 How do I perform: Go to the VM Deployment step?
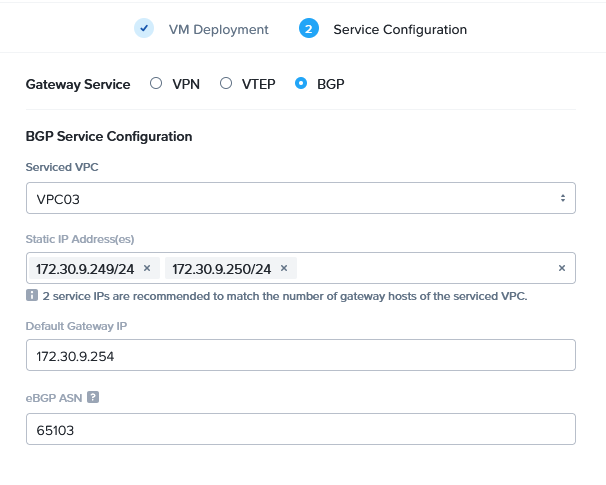point(217,29)
